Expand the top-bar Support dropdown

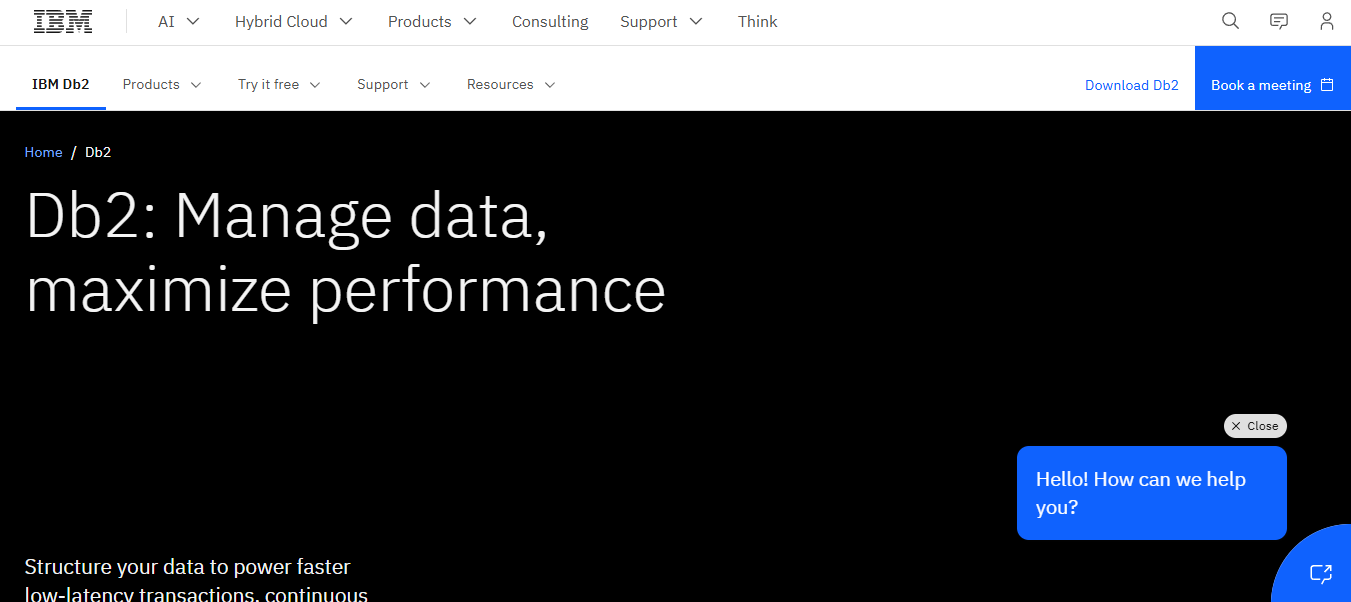pos(661,21)
